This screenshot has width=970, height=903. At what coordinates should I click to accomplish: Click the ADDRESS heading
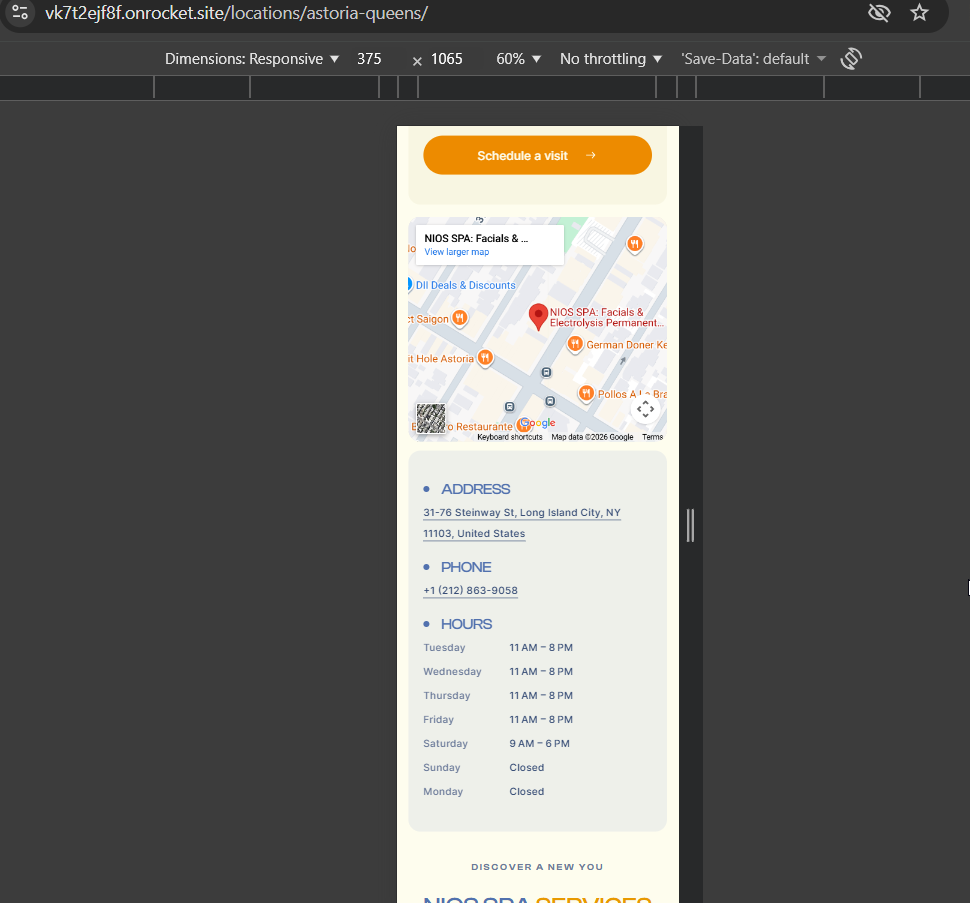click(x=475, y=489)
